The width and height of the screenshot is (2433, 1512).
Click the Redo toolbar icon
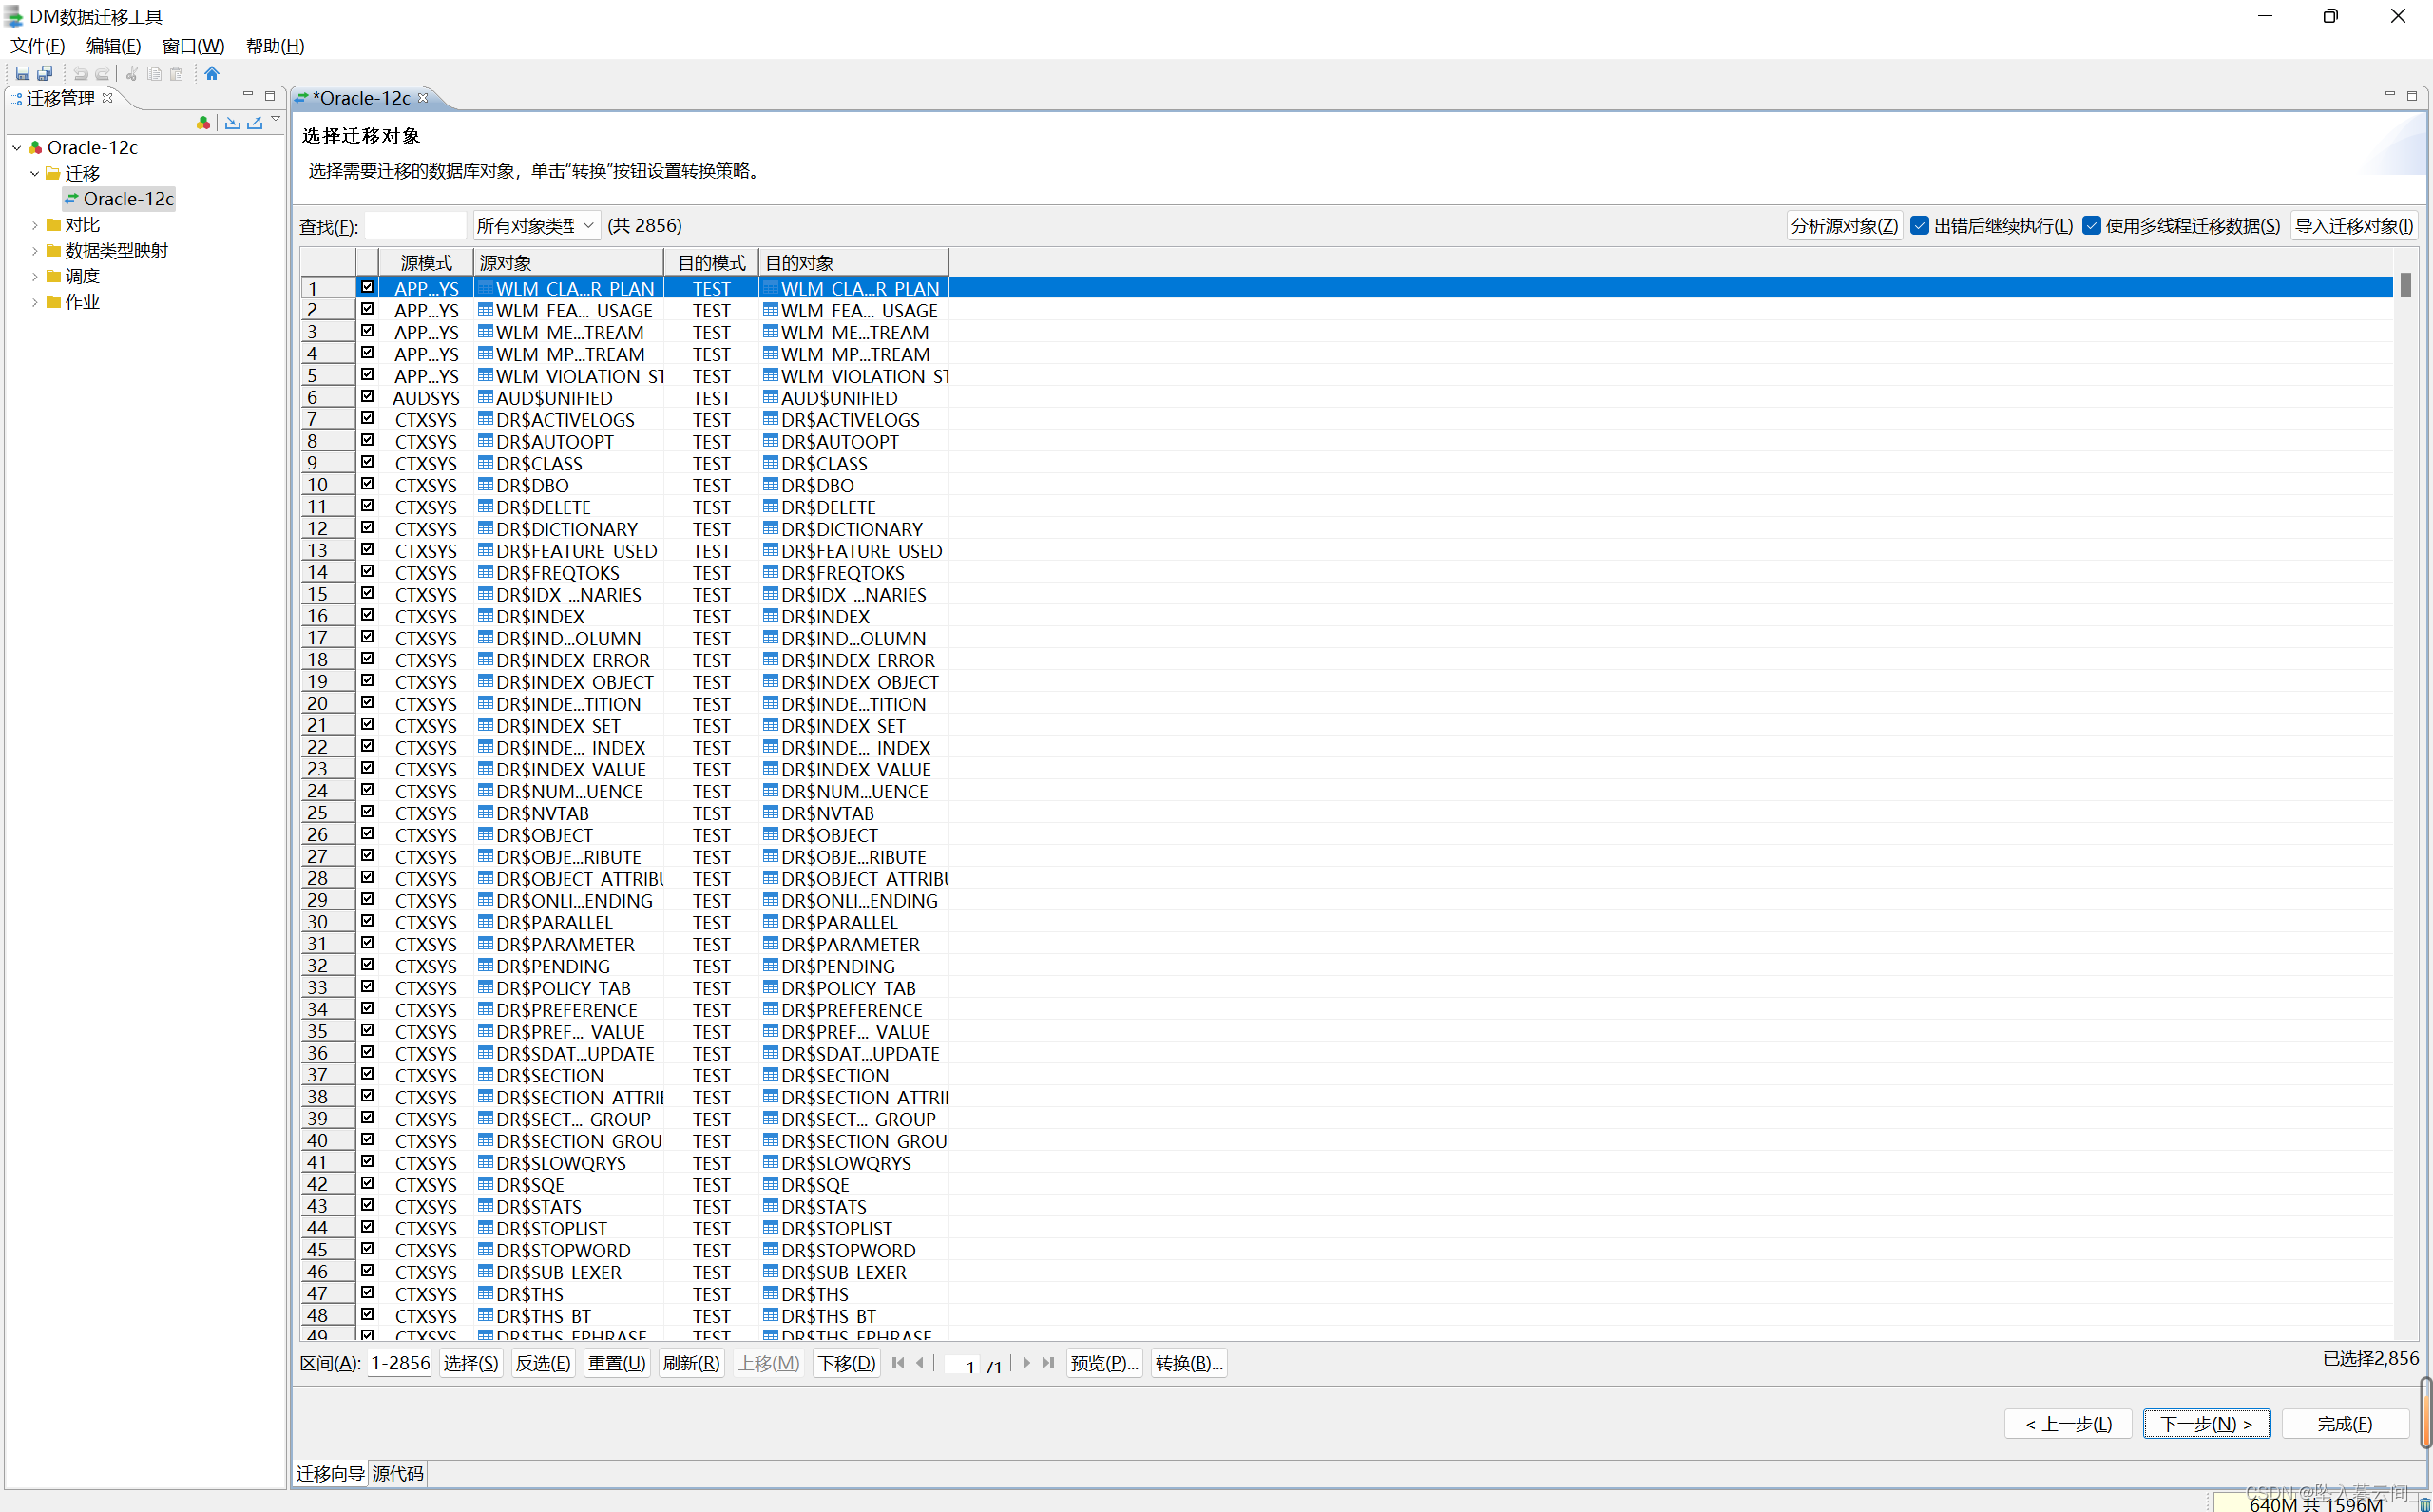[x=103, y=73]
